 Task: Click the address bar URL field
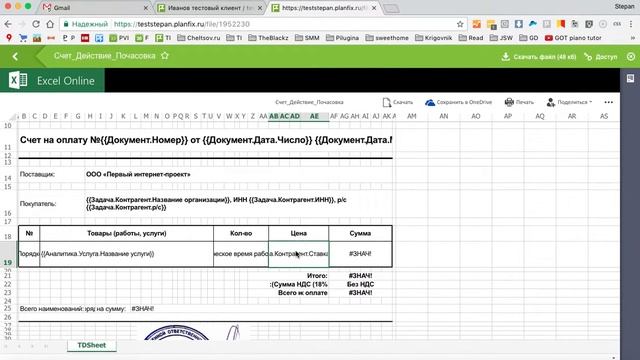261,24
